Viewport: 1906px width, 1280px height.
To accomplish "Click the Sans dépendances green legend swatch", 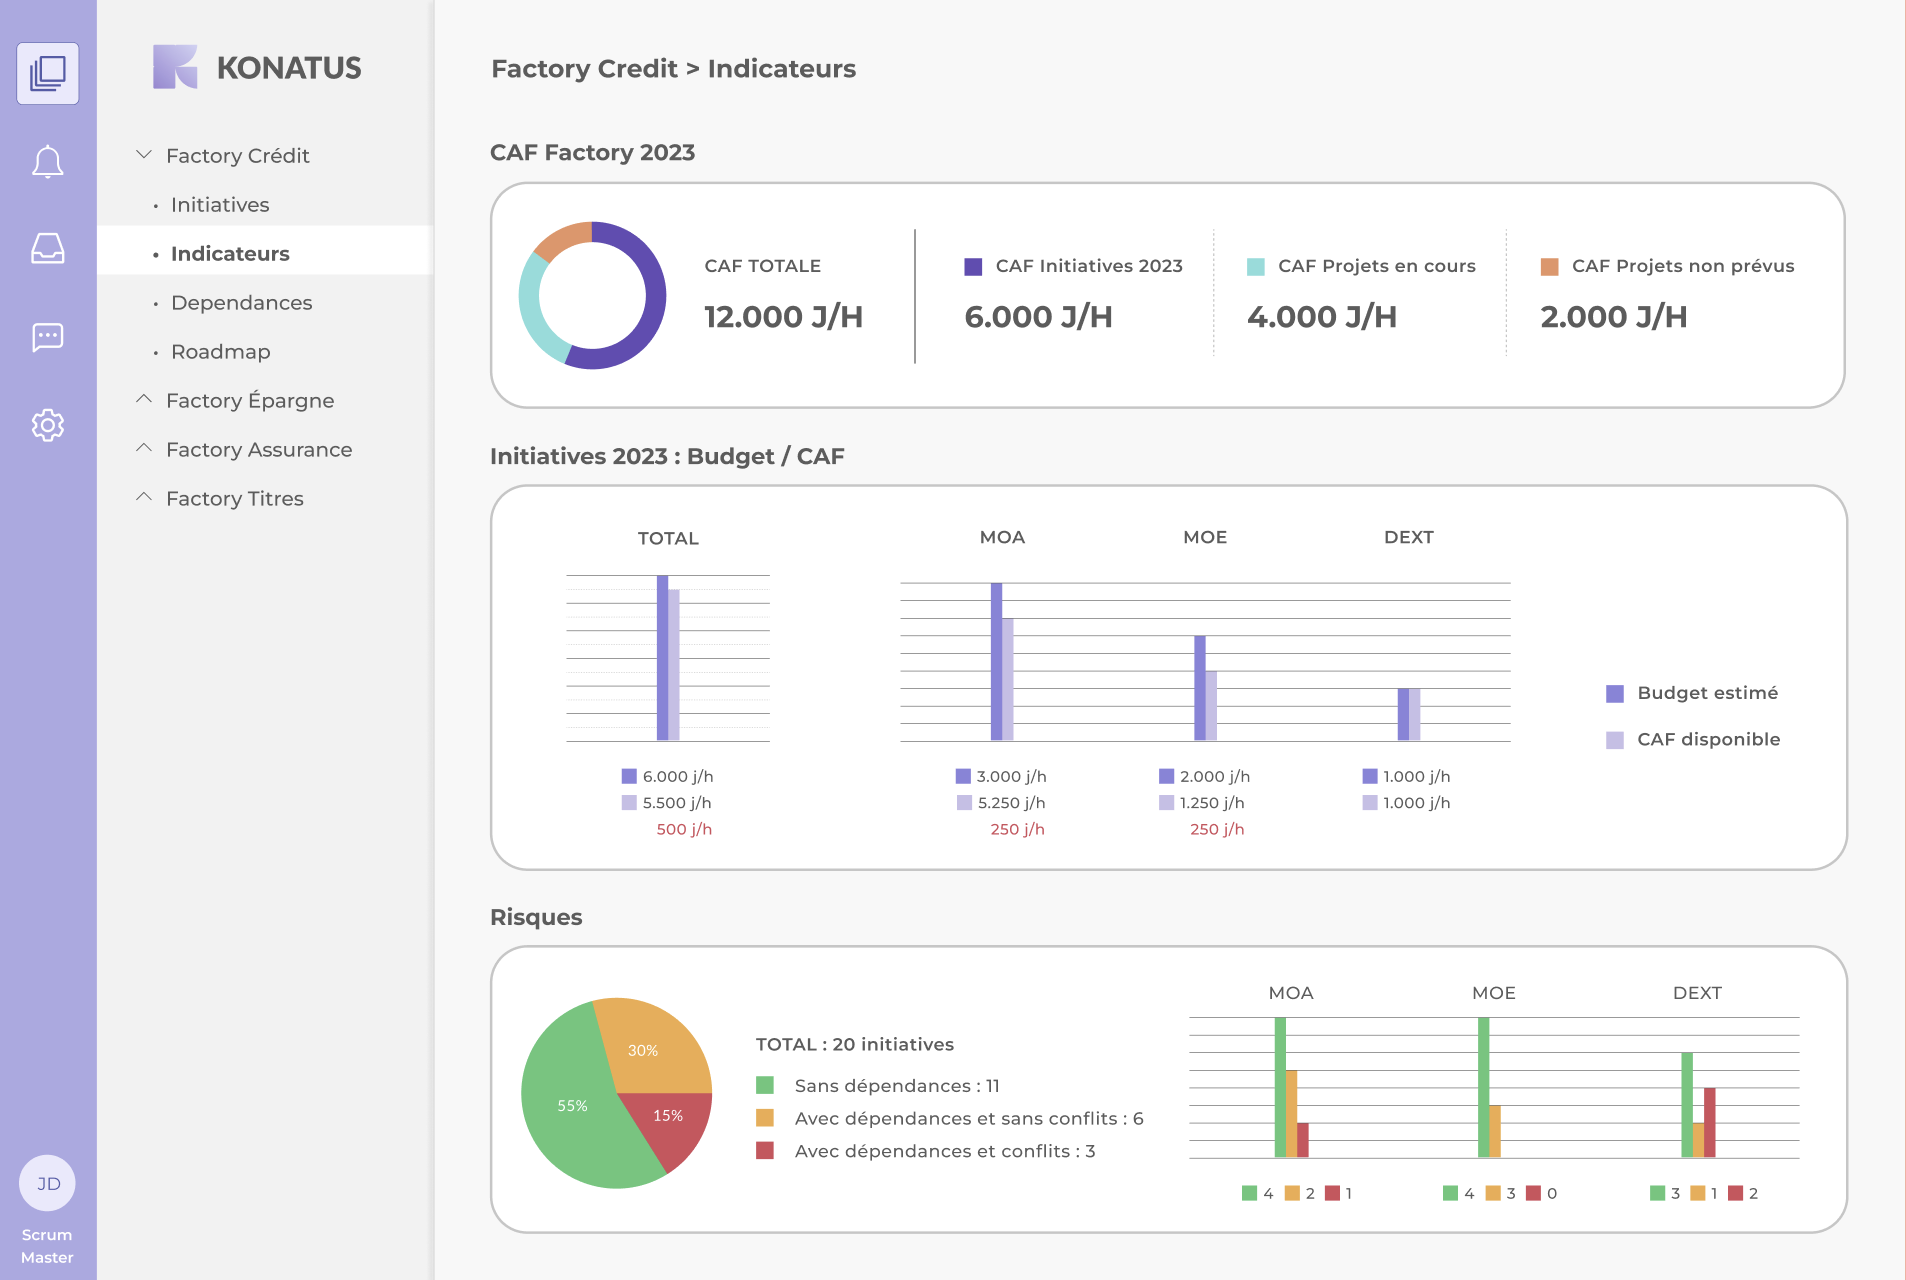I will (x=765, y=1085).
